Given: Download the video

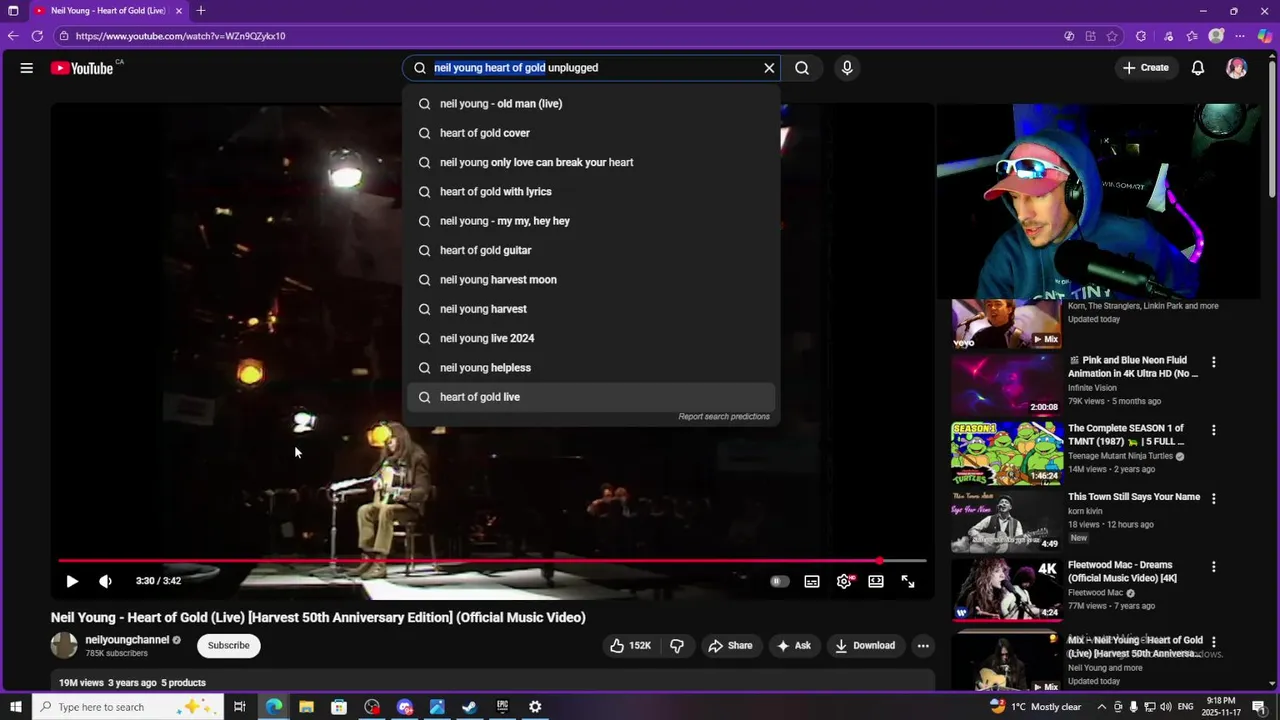Looking at the screenshot, I should [x=865, y=646].
